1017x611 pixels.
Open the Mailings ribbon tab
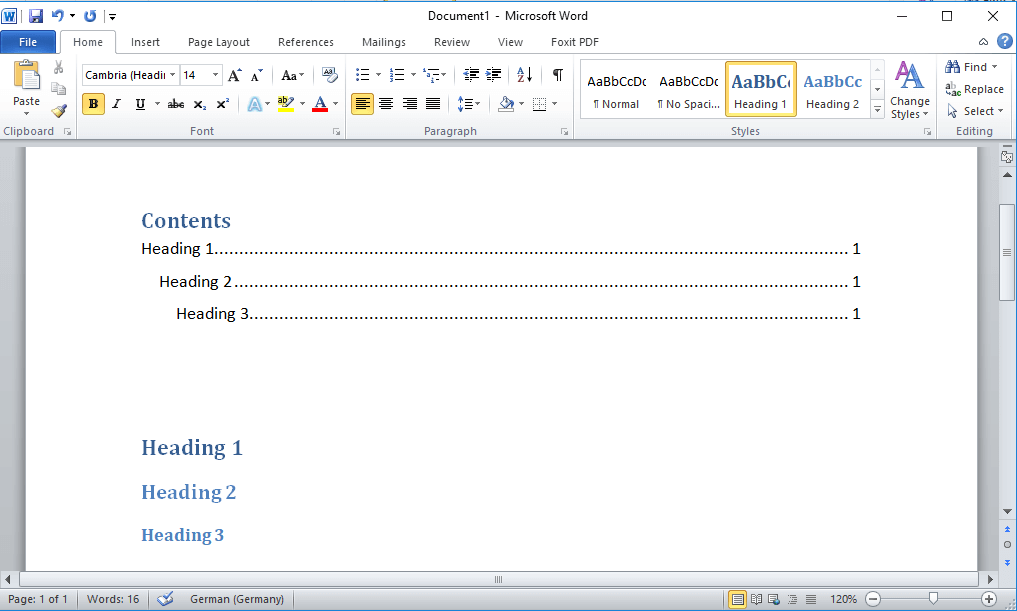click(x=383, y=42)
